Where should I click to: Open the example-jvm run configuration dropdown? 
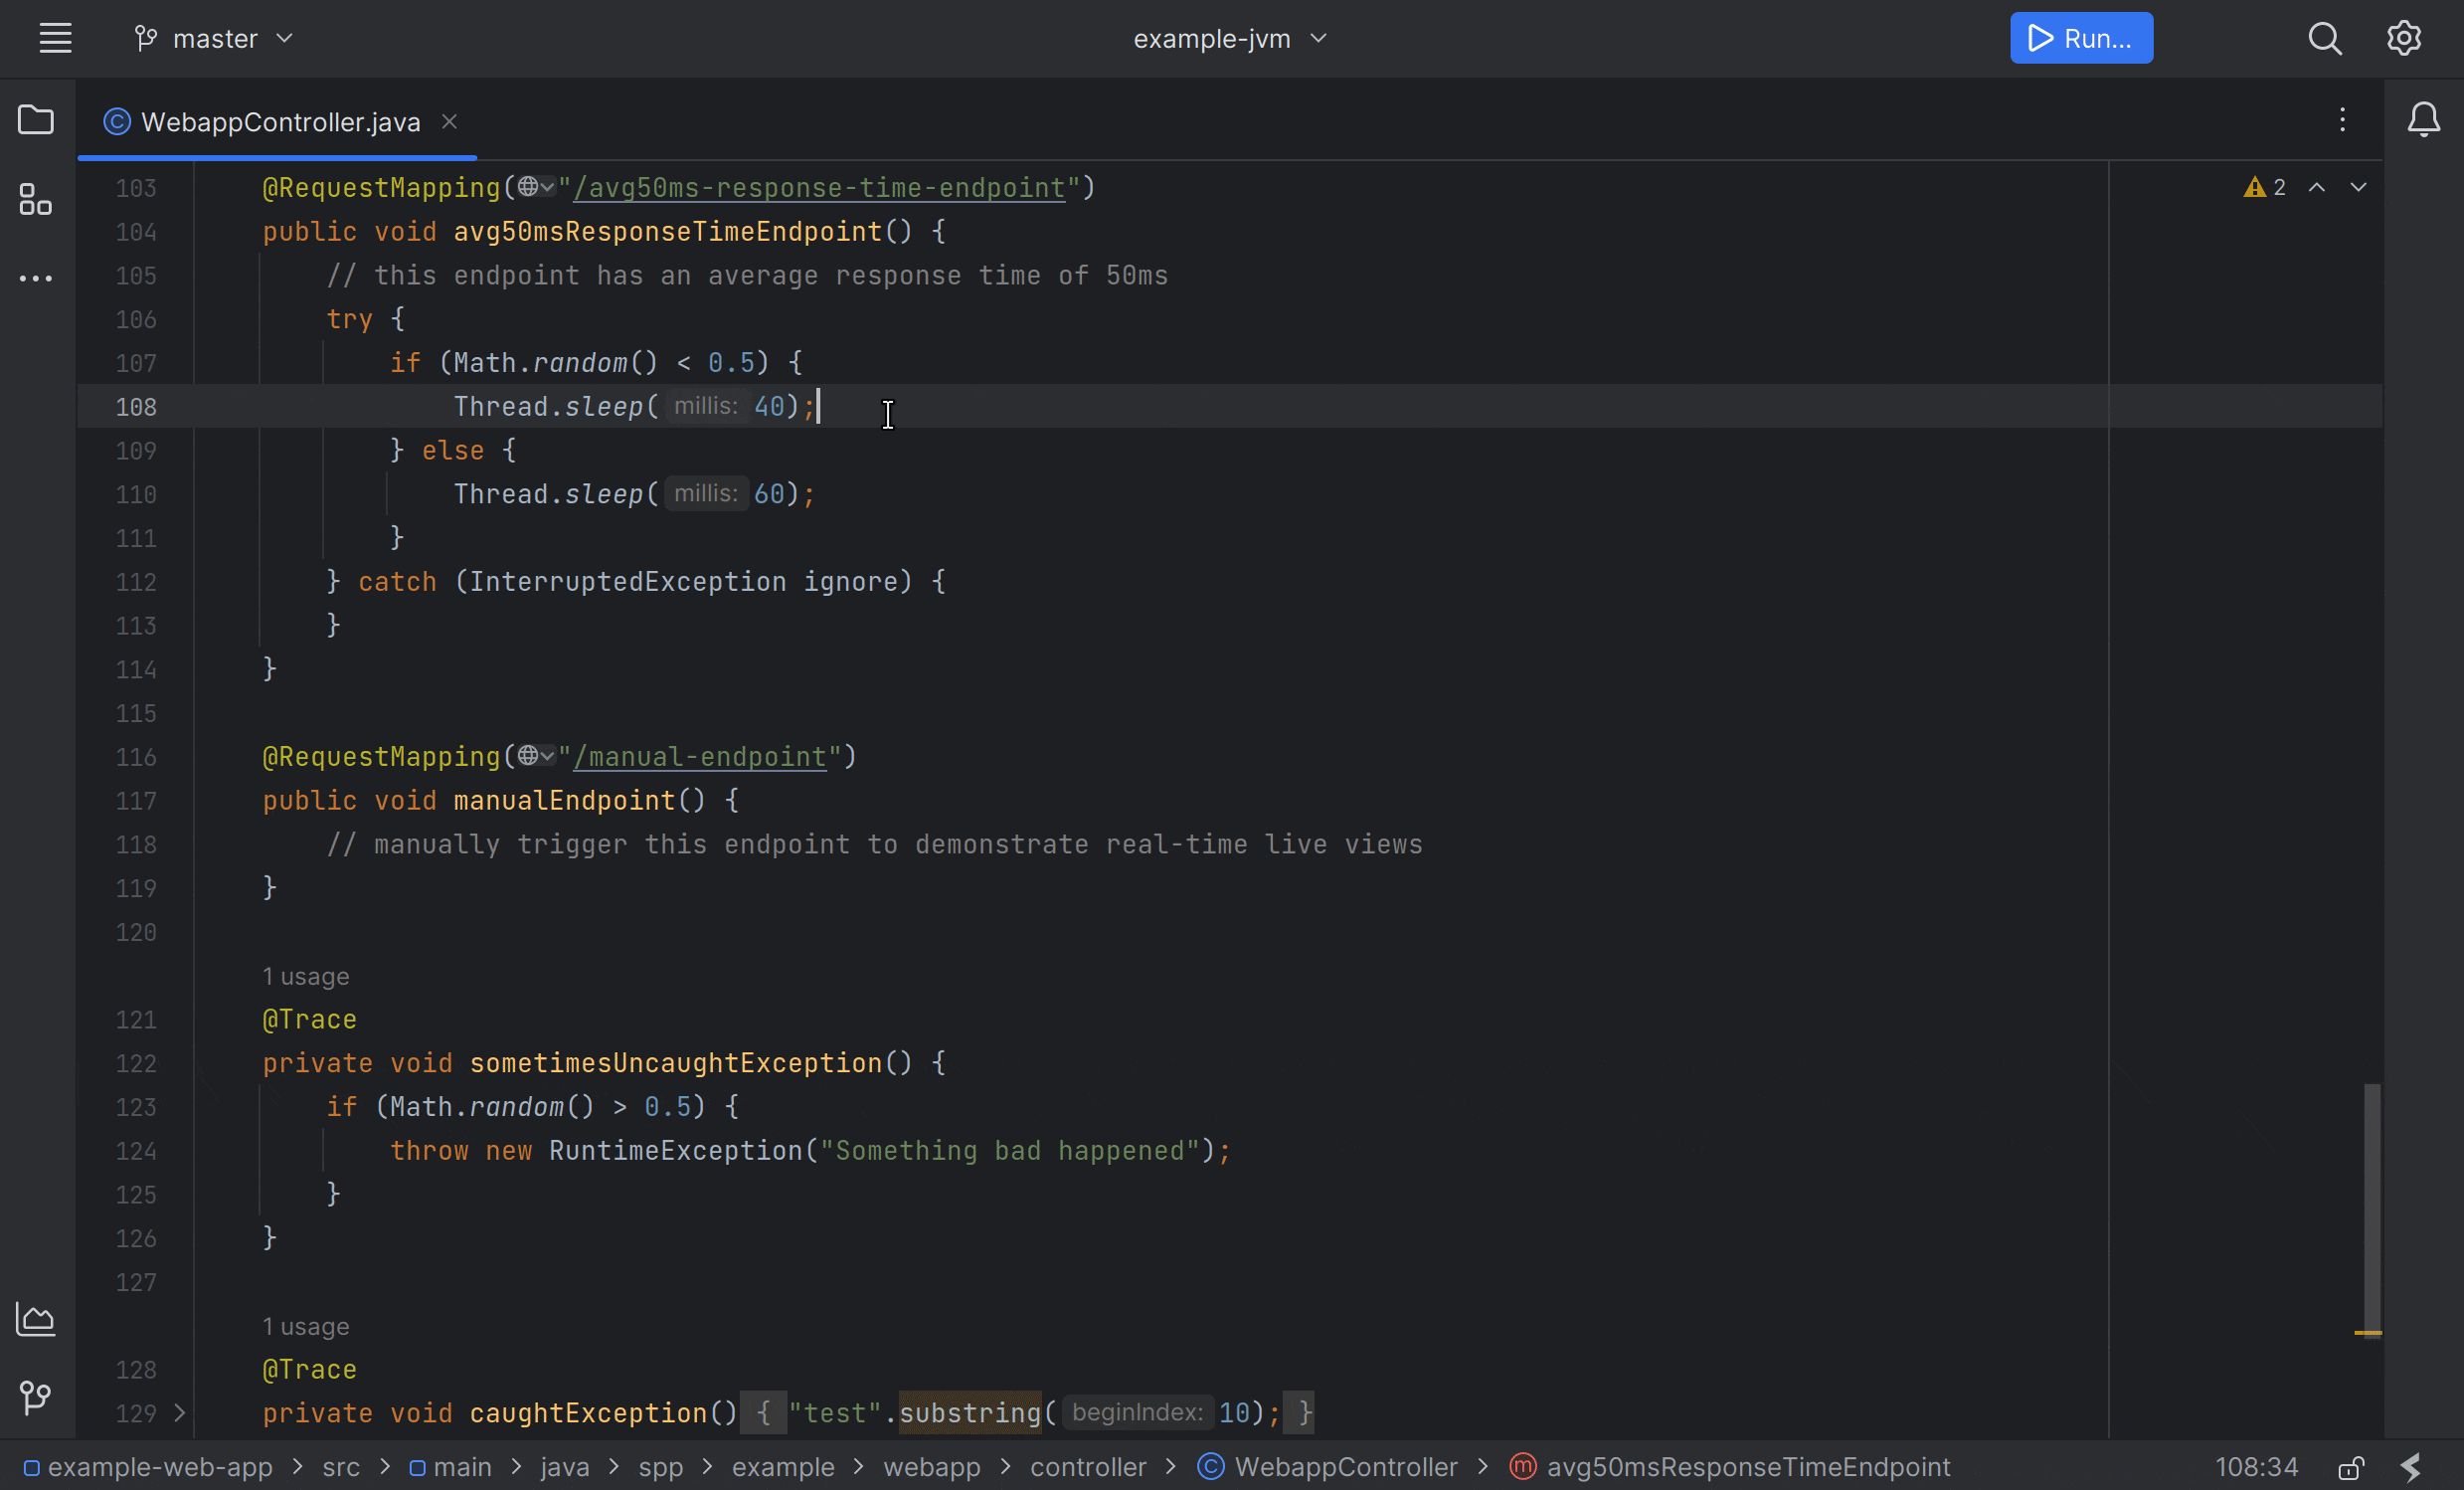coord(1228,38)
